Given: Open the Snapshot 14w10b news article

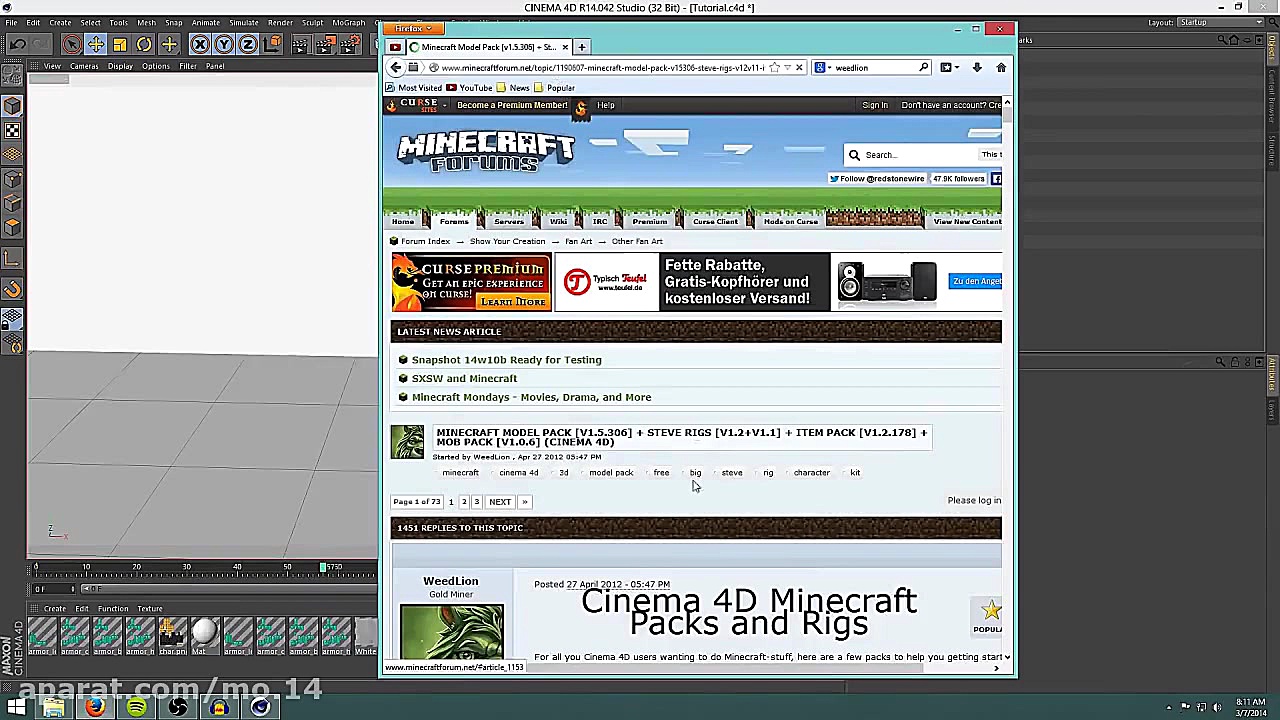Looking at the screenshot, I should point(506,359).
